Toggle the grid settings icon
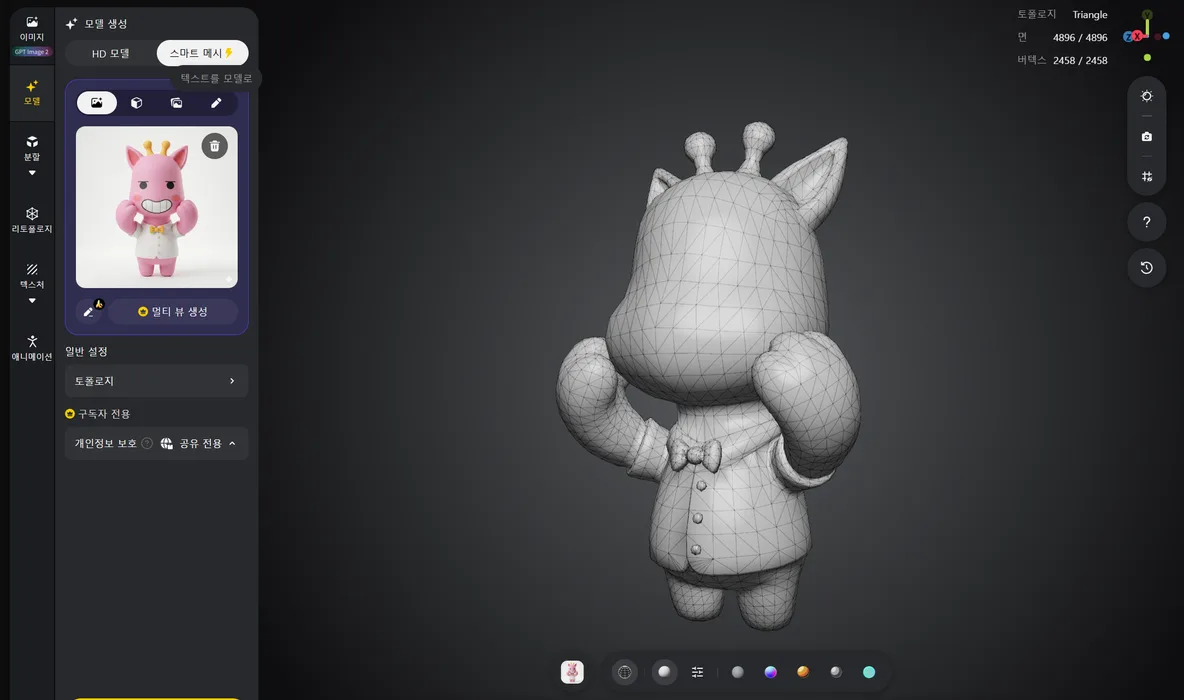Image resolution: width=1184 pixels, height=700 pixels. pyautogui.click(x=1147, y=177)
